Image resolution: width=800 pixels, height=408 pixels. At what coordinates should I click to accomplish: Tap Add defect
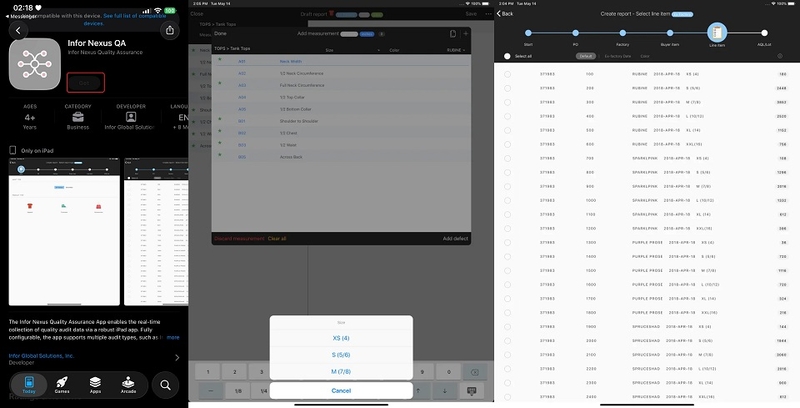click(456, 239)
